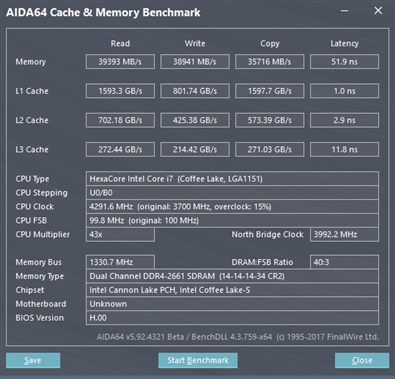
Task: Select the Memory Type description field
Action: pyautogui.click(x=232, y=276)
